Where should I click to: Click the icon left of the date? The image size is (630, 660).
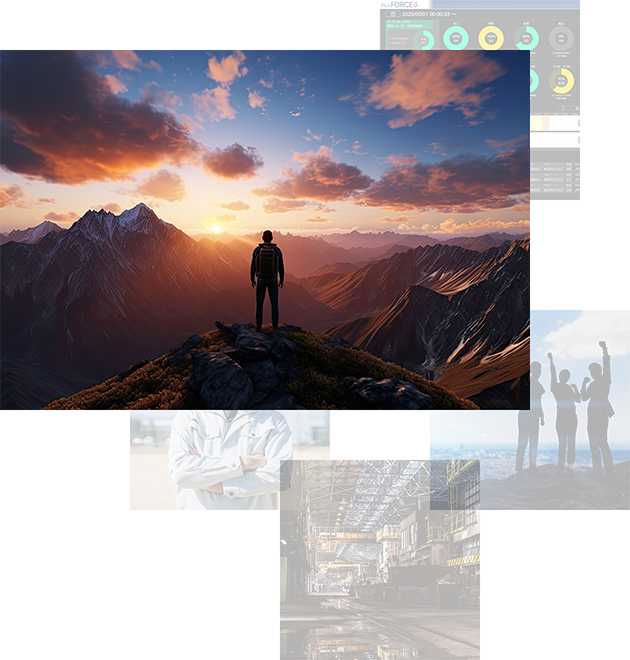(x=392, y=14)
